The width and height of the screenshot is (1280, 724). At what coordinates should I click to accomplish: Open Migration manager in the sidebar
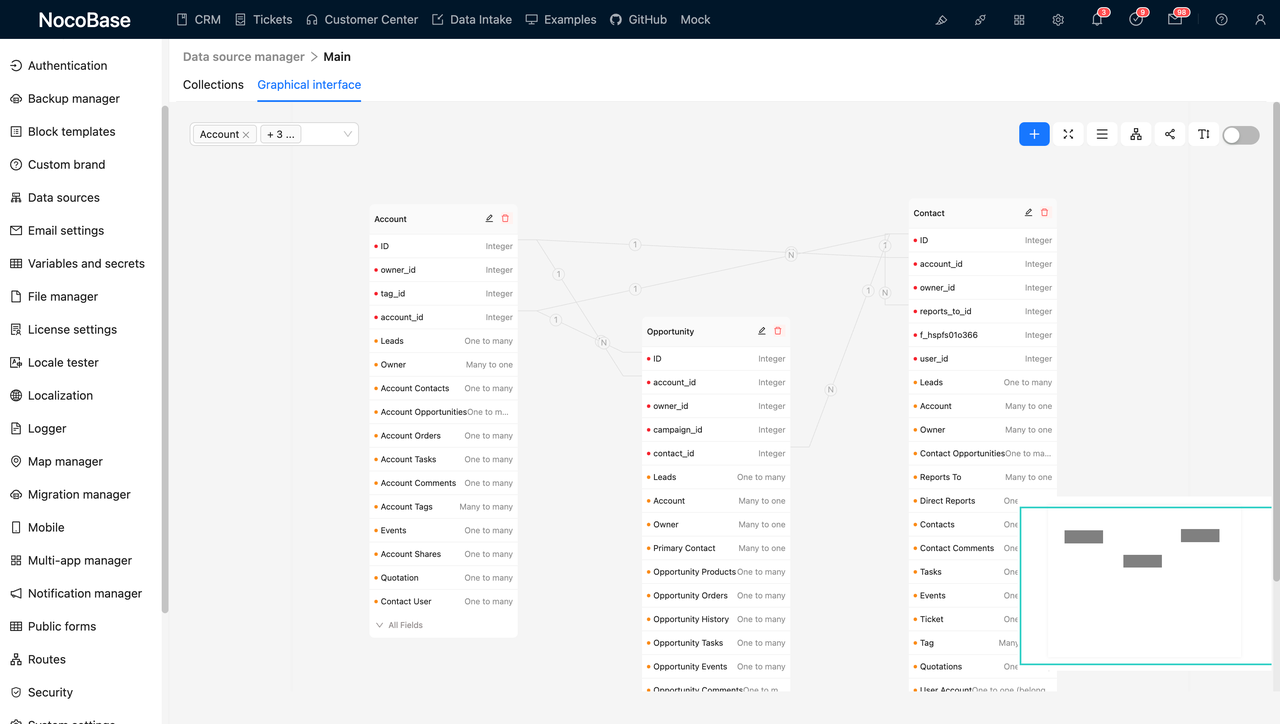point(77,494)
